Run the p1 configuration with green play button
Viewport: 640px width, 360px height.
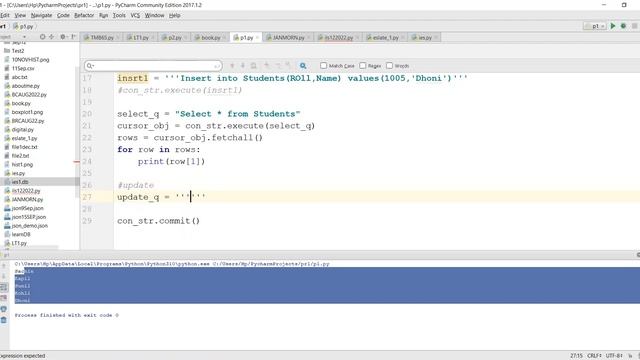coord(613,26)
